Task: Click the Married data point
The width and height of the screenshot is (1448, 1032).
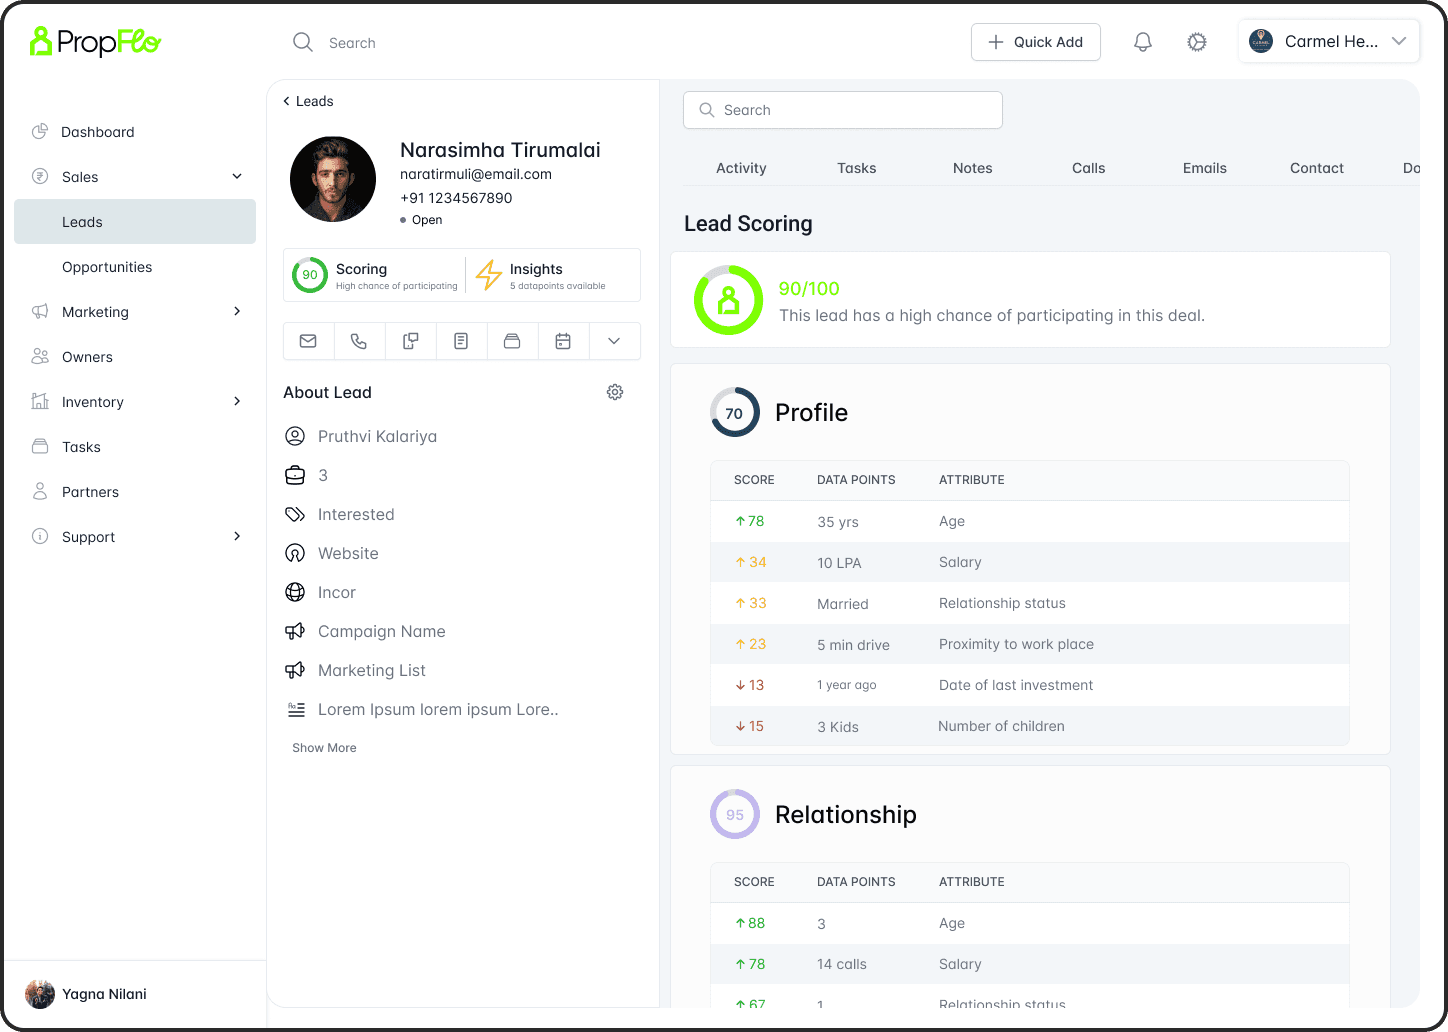Action: click(843, 604)
